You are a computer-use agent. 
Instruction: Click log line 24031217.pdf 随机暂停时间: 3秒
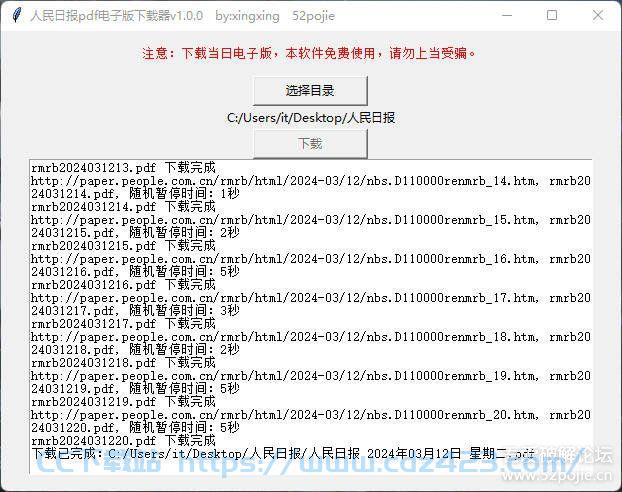coord(135,311)
